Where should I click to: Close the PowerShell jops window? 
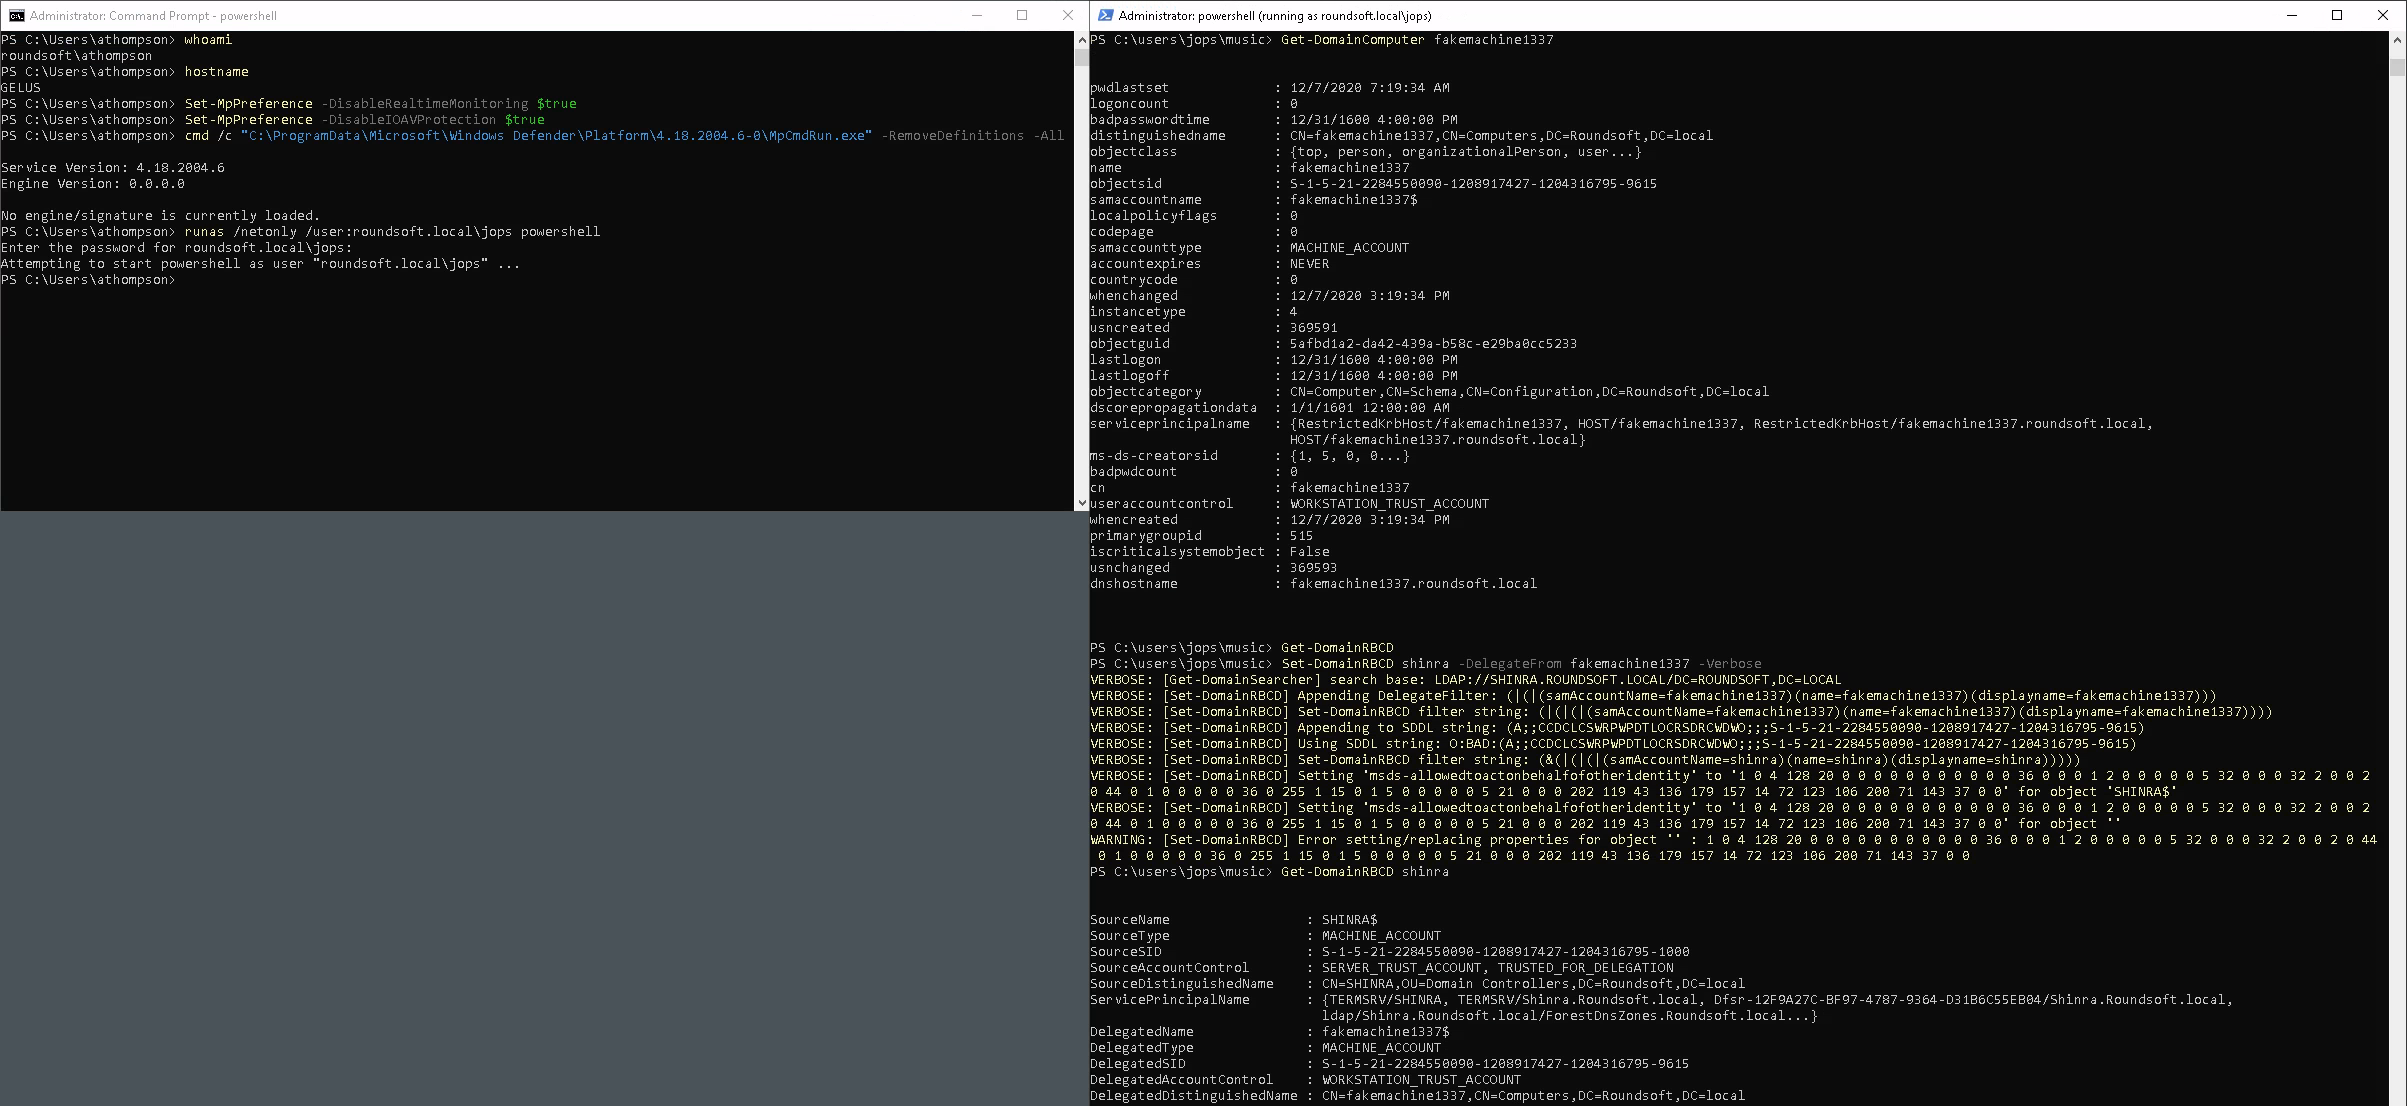coord(2384,15)
